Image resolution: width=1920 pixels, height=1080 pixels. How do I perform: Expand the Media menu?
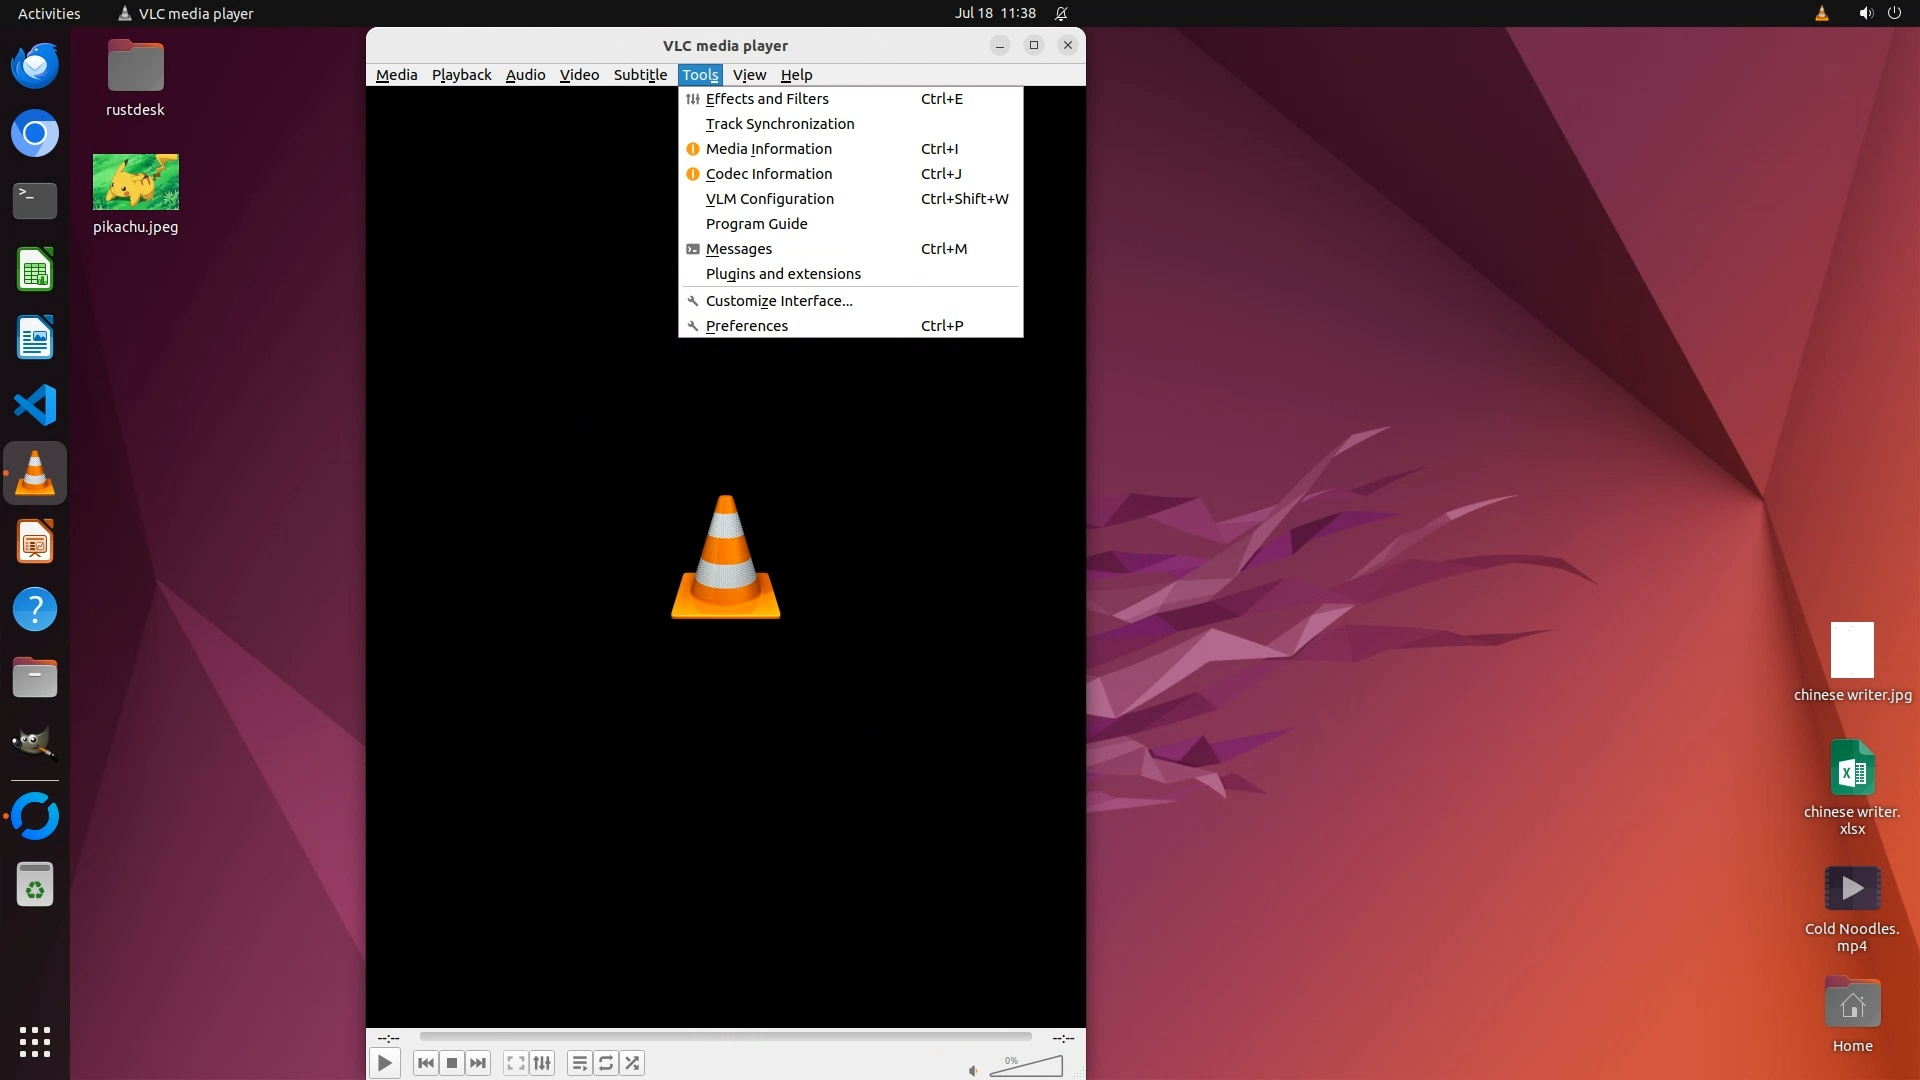(396, 75)
